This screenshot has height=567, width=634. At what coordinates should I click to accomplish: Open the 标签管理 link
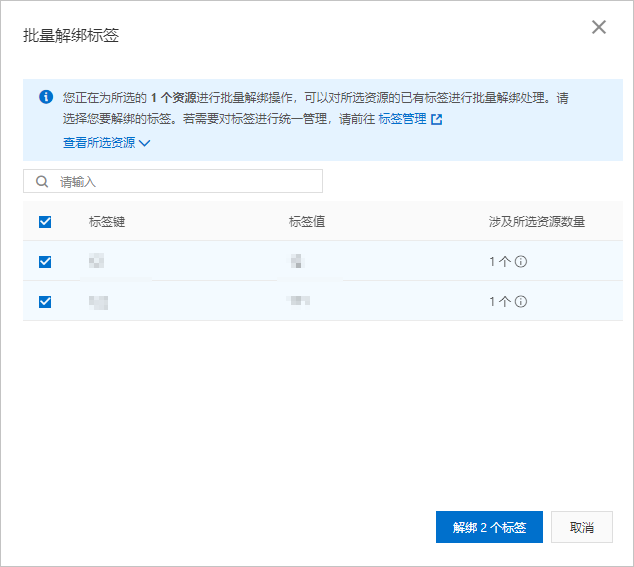pos(402,119)
